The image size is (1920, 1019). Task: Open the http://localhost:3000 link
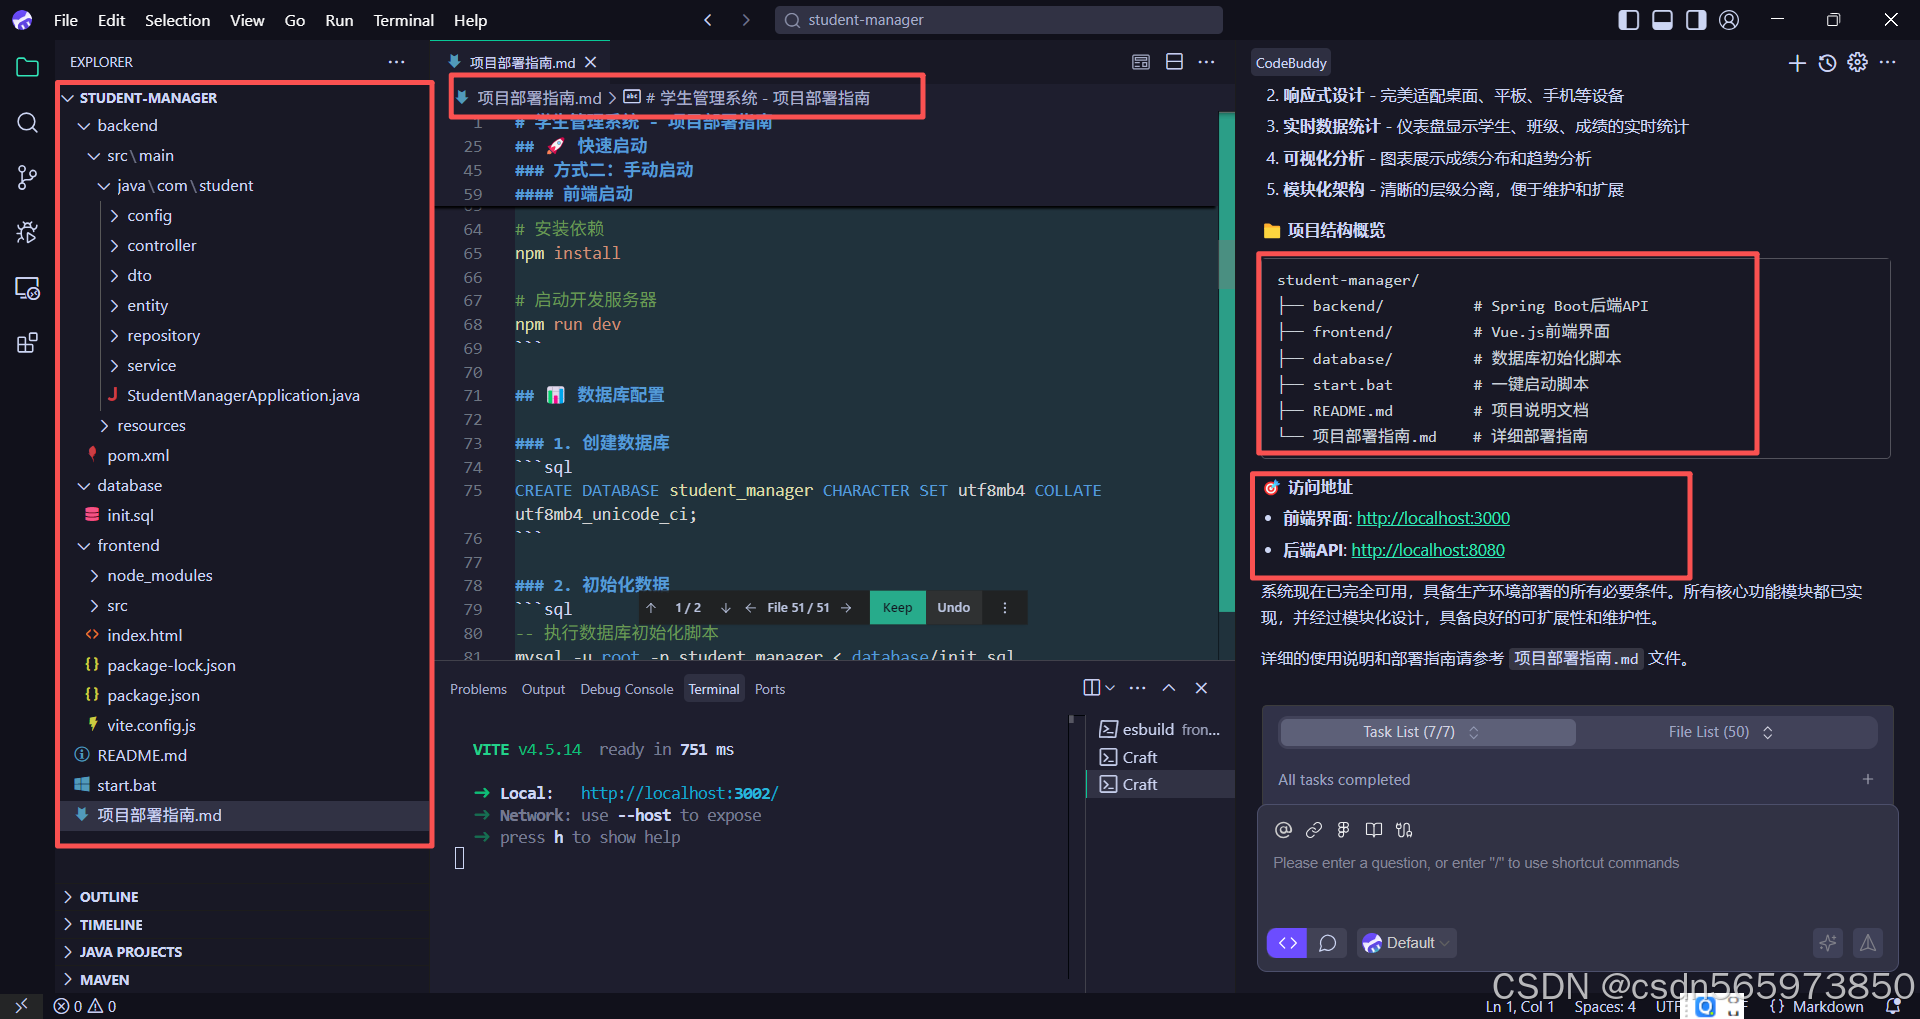pos(1433,518)
